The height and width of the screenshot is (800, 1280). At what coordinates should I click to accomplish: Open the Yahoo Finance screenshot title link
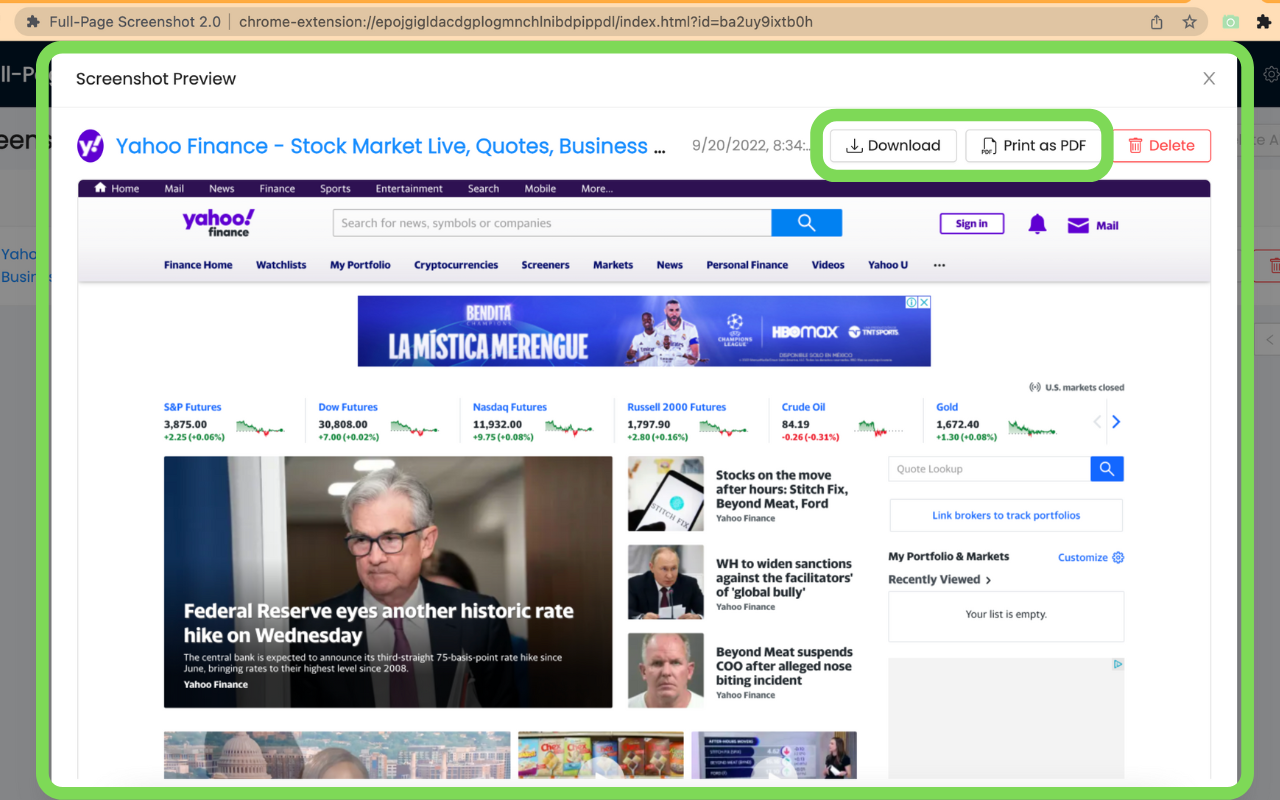pos(391,146)
